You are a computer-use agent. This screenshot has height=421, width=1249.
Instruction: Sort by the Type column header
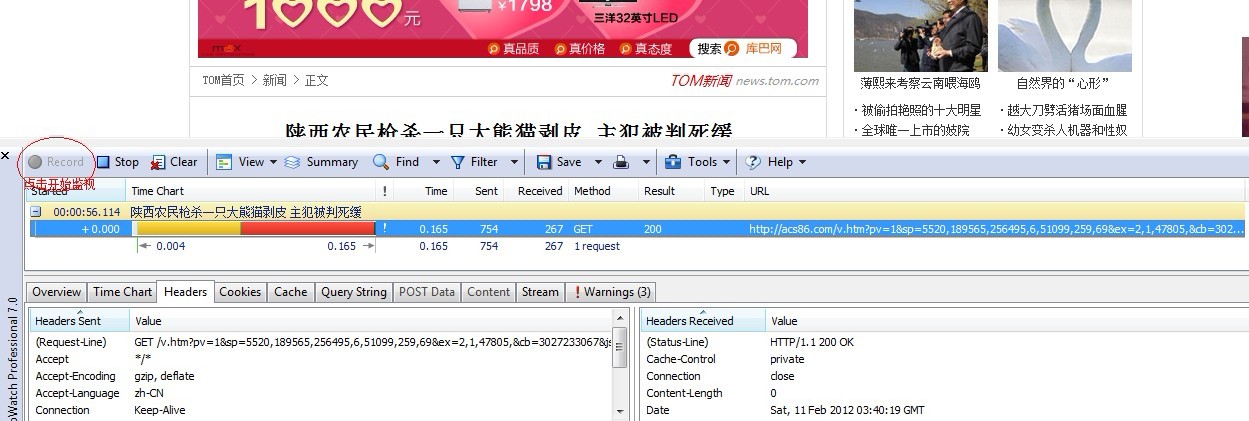pyautogui.click(x=724, y=191)
